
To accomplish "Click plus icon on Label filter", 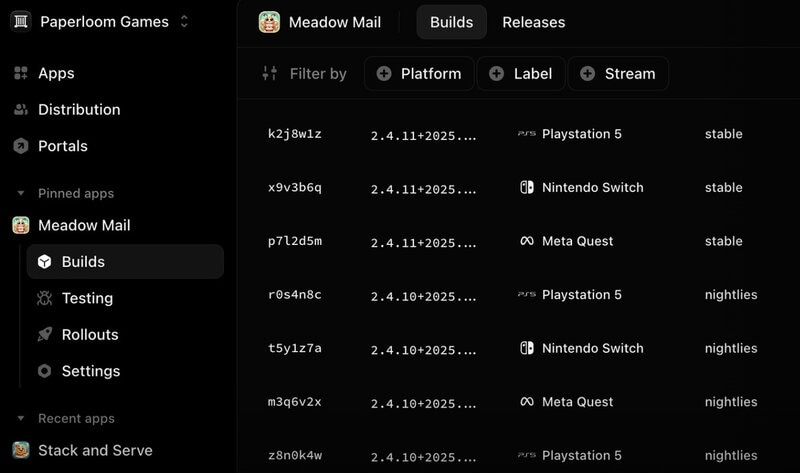I will 496,73.
